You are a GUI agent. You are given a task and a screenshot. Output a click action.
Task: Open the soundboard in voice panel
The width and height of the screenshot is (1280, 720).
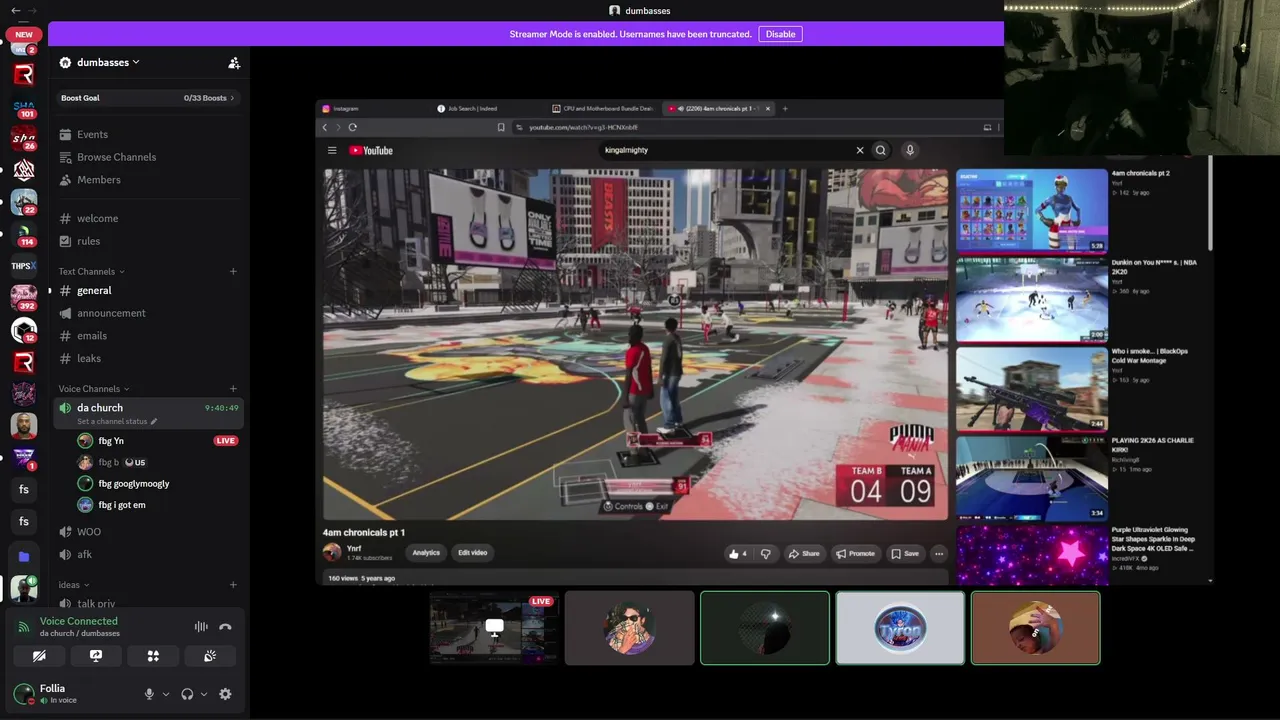click(210, 656)
